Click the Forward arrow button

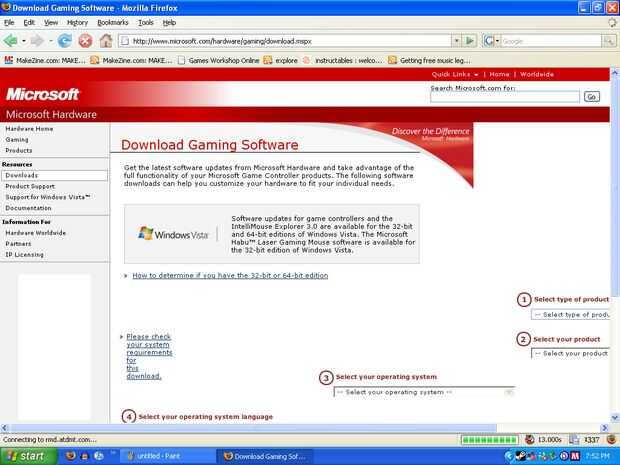(x=37, y=40)
